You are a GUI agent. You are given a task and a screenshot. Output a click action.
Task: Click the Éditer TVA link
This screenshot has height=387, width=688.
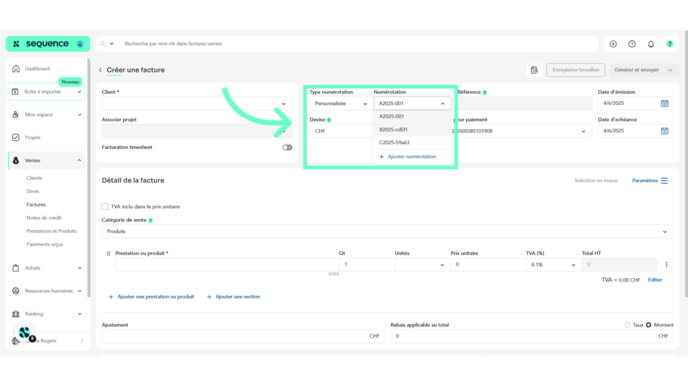click(x=655, y=280)
